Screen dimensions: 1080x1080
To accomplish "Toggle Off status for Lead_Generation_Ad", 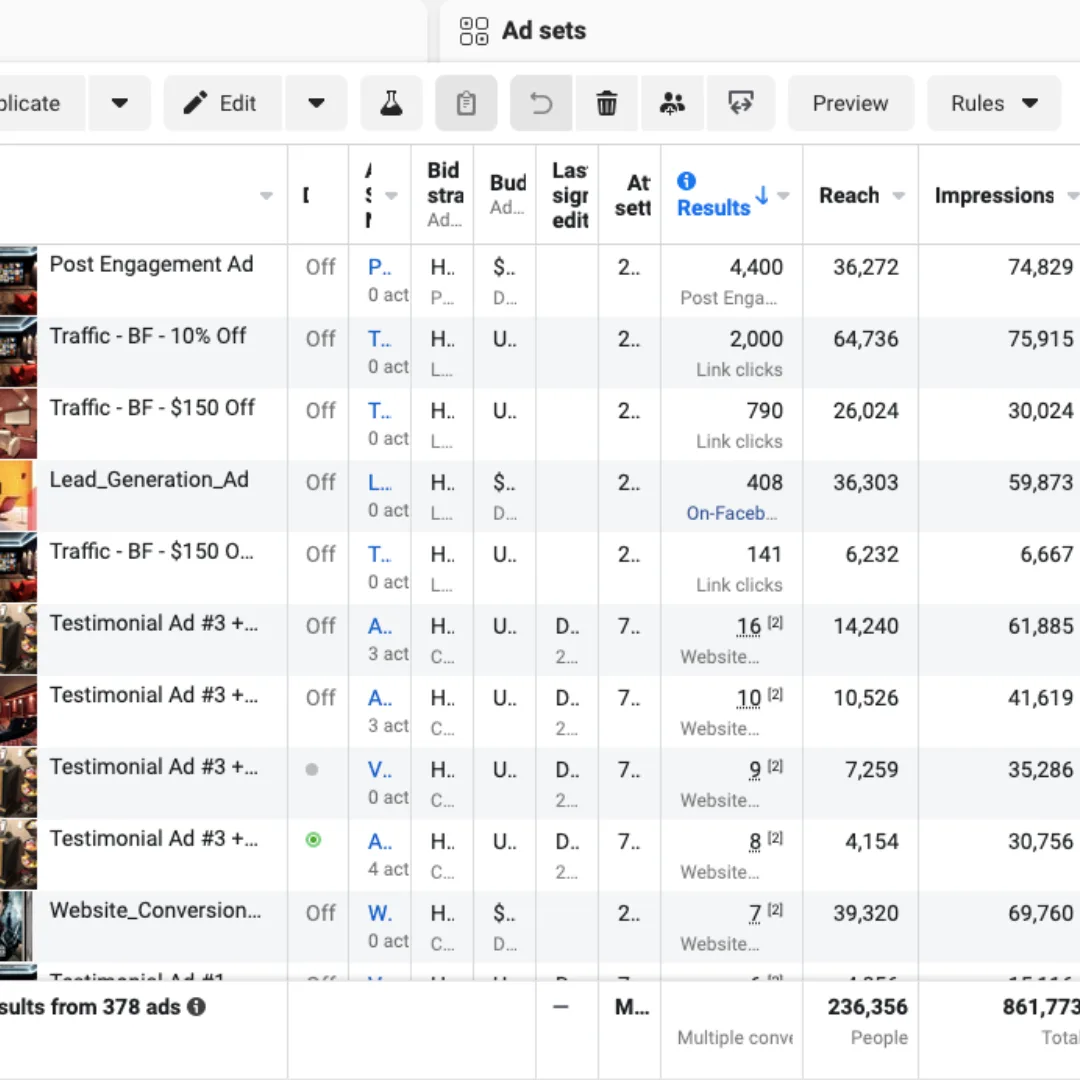I will 320,482.
